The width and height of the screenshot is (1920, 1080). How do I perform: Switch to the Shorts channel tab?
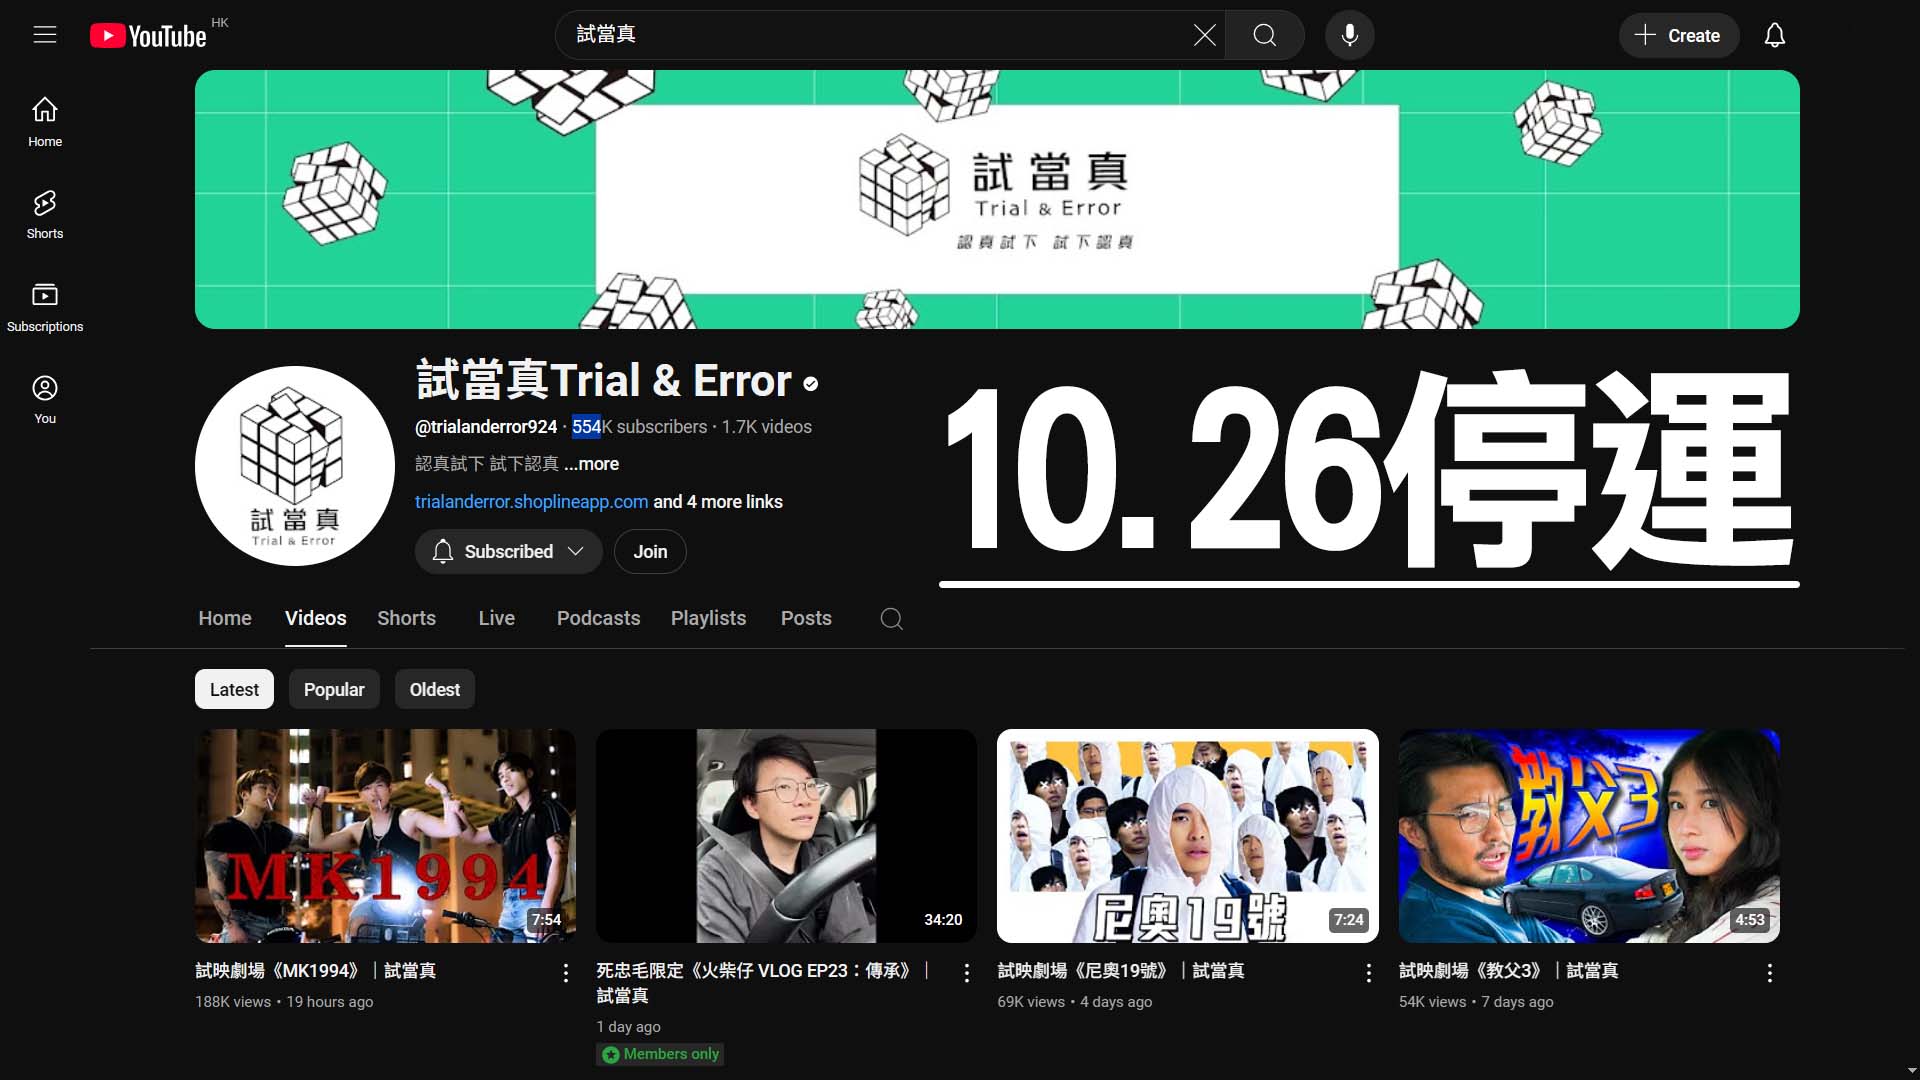[x=406, y=618]
